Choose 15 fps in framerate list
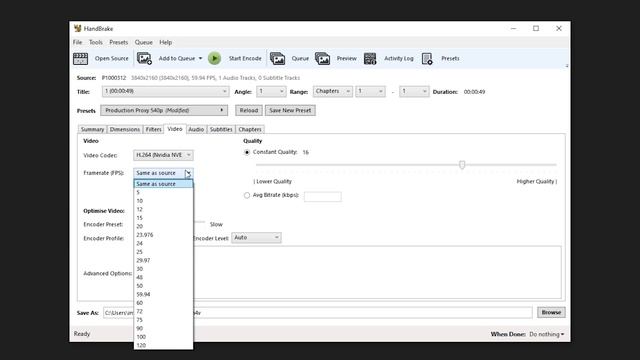Viewport: 640px width, 360px height. click(x=163, y=218)
